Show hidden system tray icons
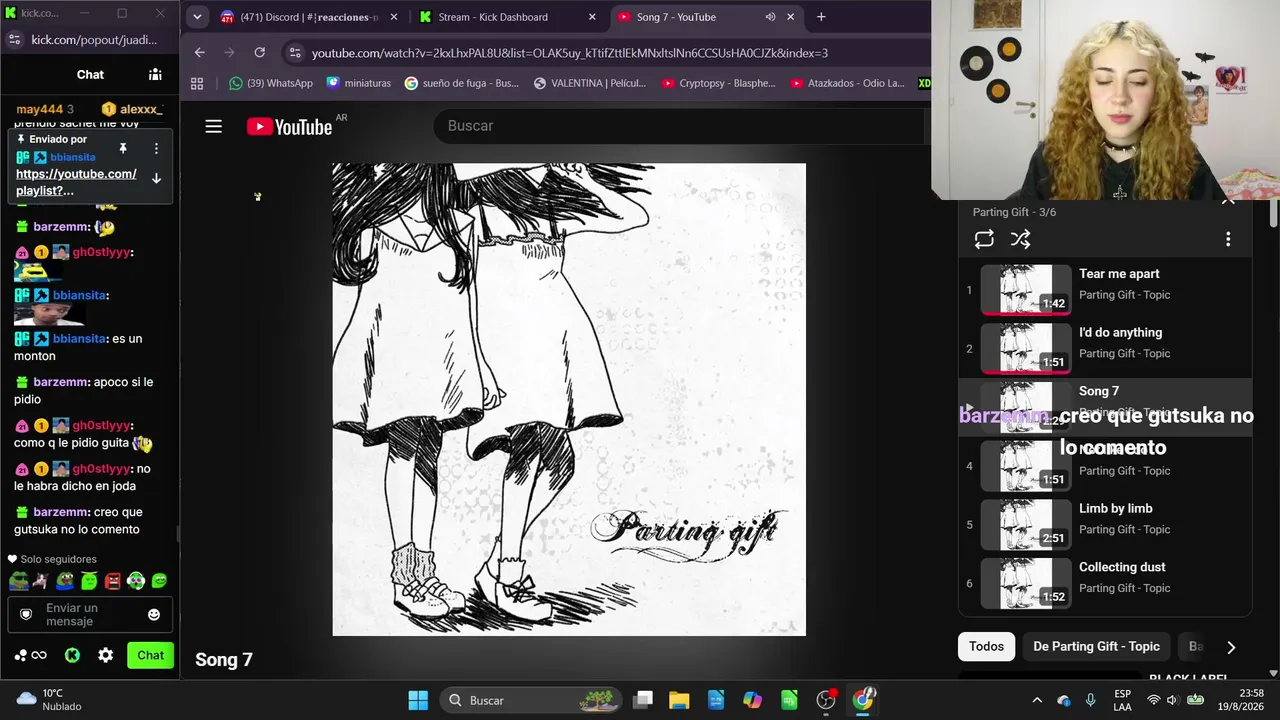The width and height of the screenshot is (1280, 720). [x=1037, y=700]
